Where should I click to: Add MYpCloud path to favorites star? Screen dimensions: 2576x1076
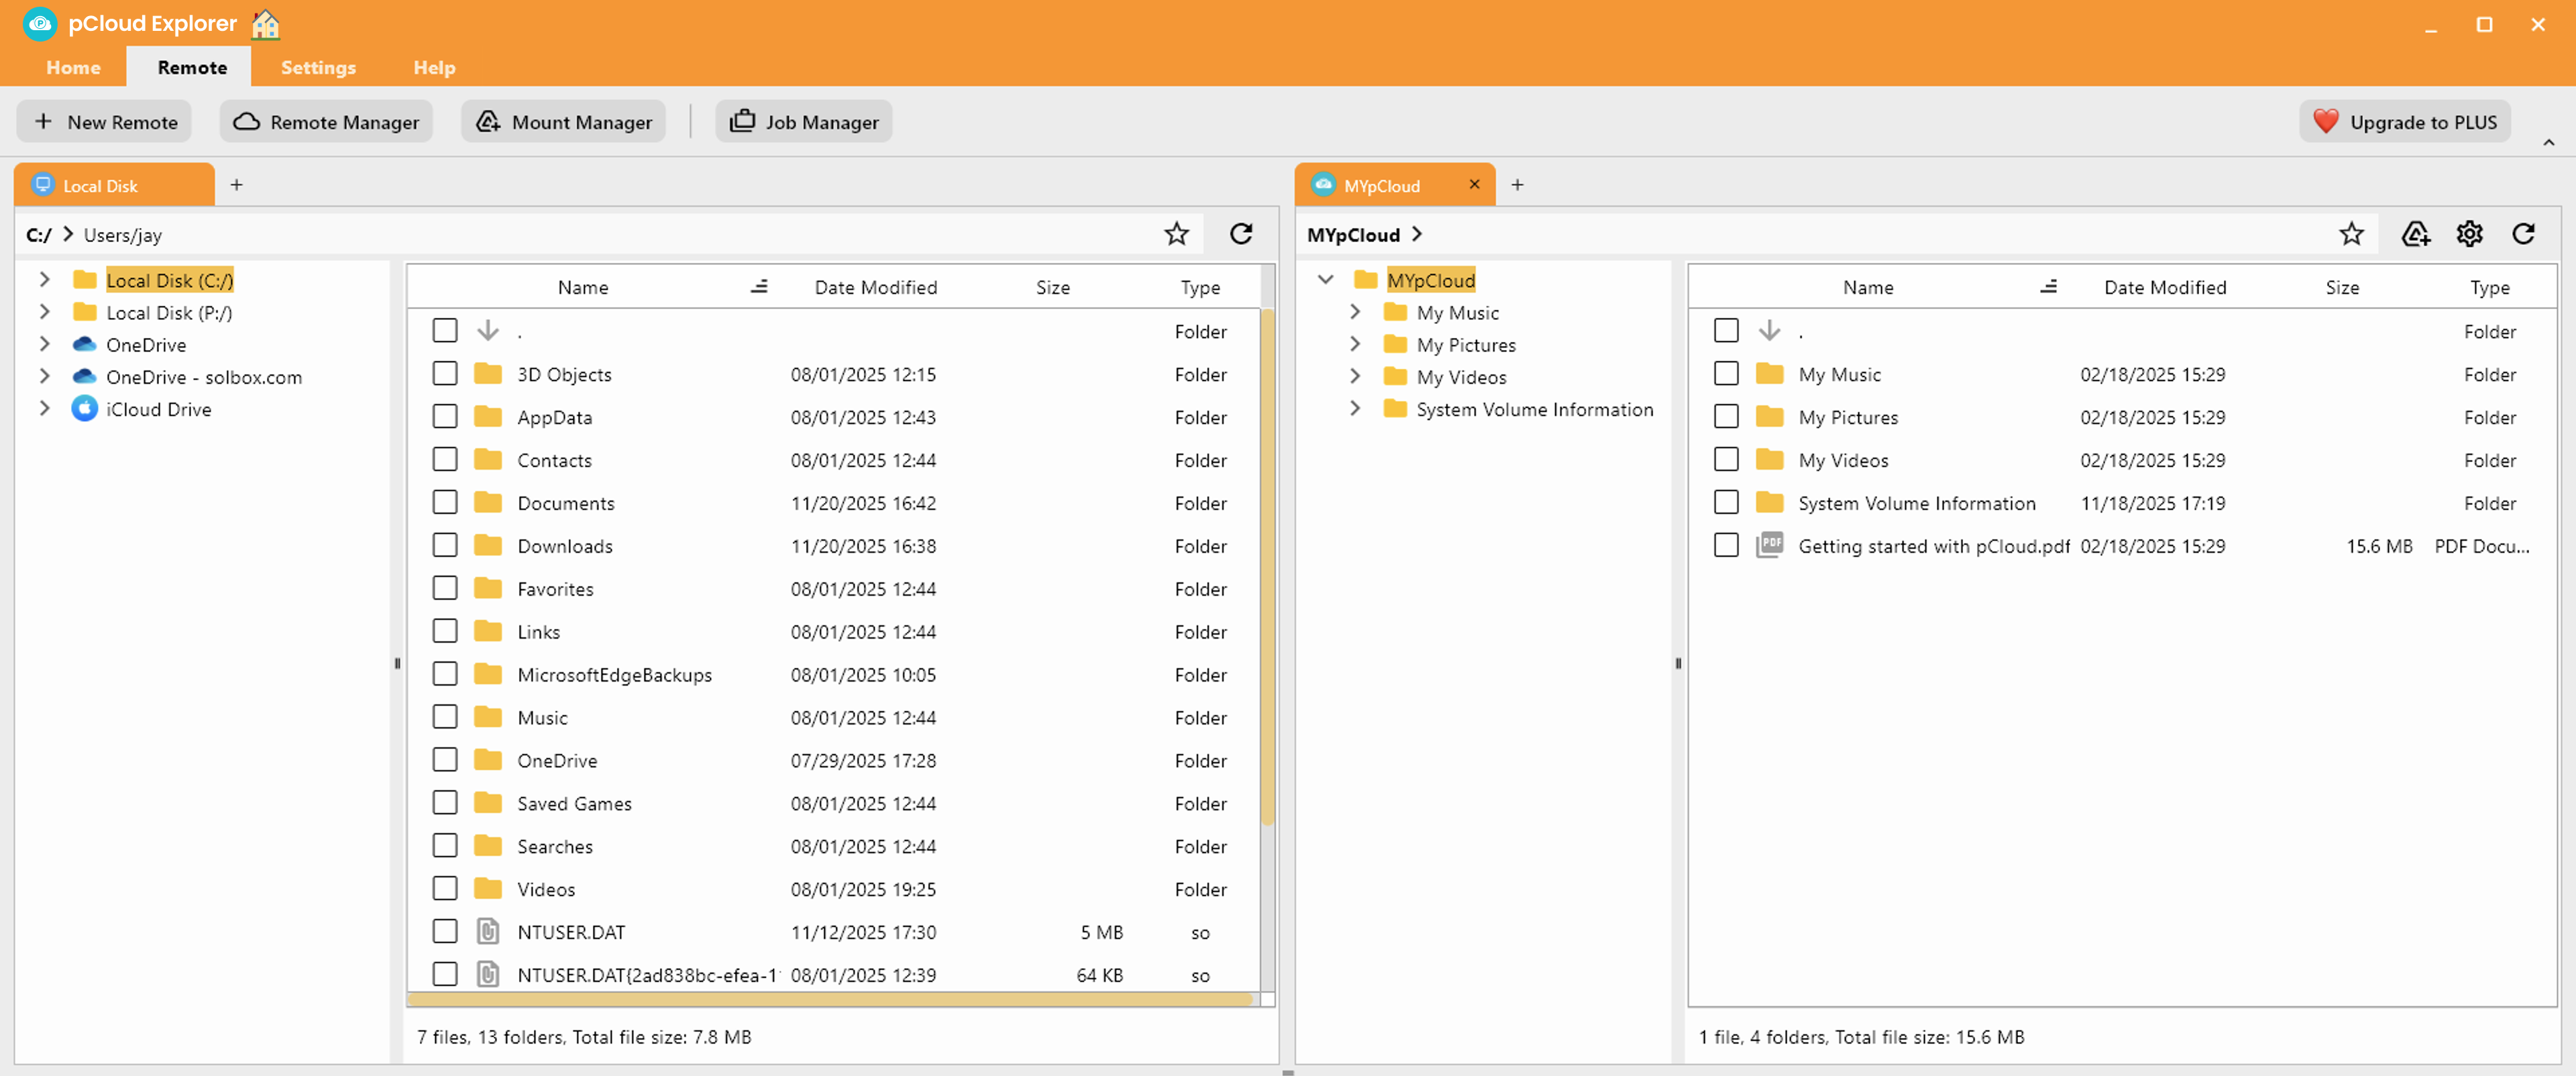[2352, 233]
